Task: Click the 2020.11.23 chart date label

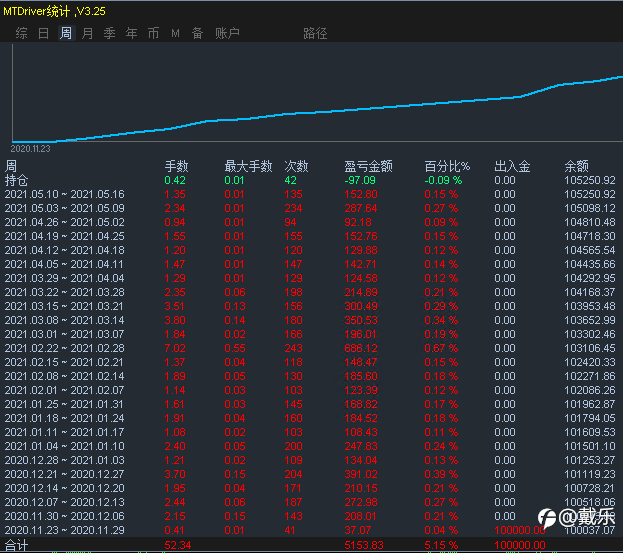Action: click(x=31, y=149)
